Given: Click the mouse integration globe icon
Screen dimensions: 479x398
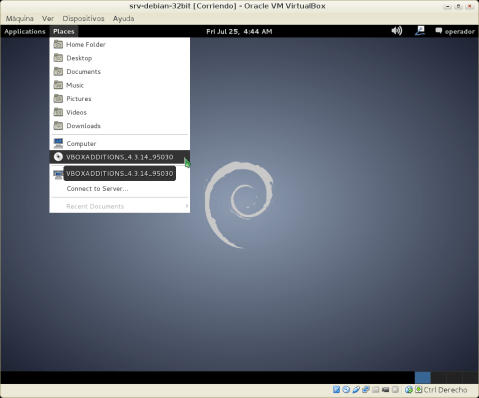Looking at the screenshot, I should coord(409,389).
